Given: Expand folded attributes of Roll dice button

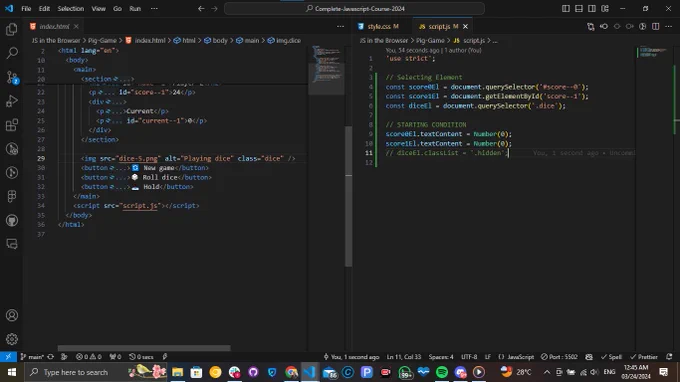Looking at the screenshot, I should pos(118,177).
